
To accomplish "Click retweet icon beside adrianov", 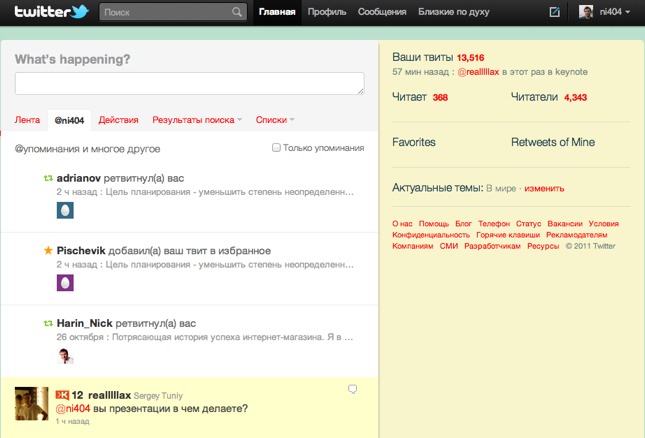I will tap(48, 178).
